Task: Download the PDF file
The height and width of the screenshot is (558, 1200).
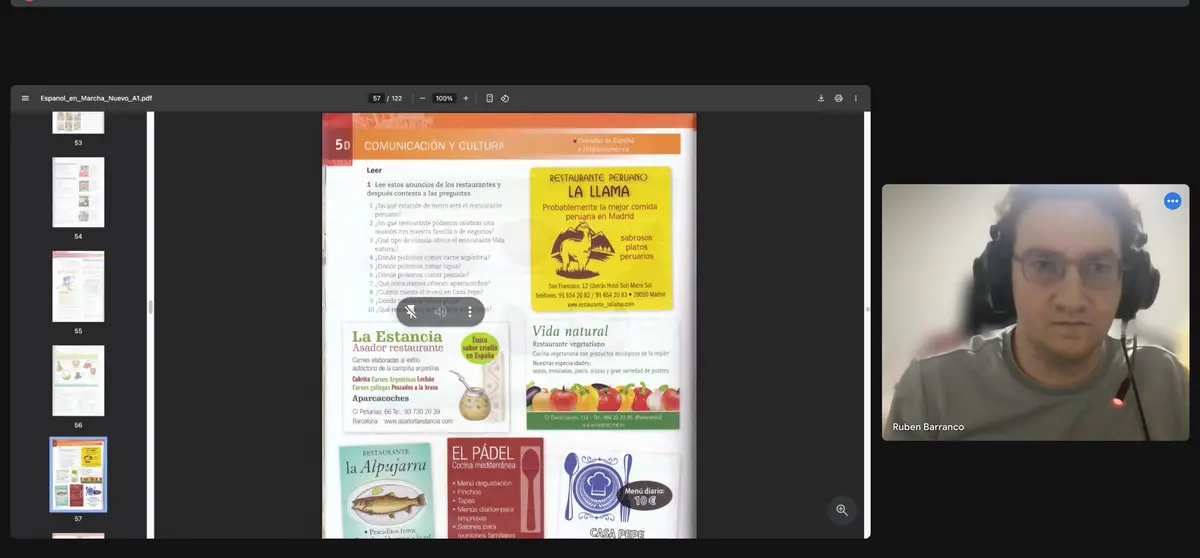Action: pos(821,98)
